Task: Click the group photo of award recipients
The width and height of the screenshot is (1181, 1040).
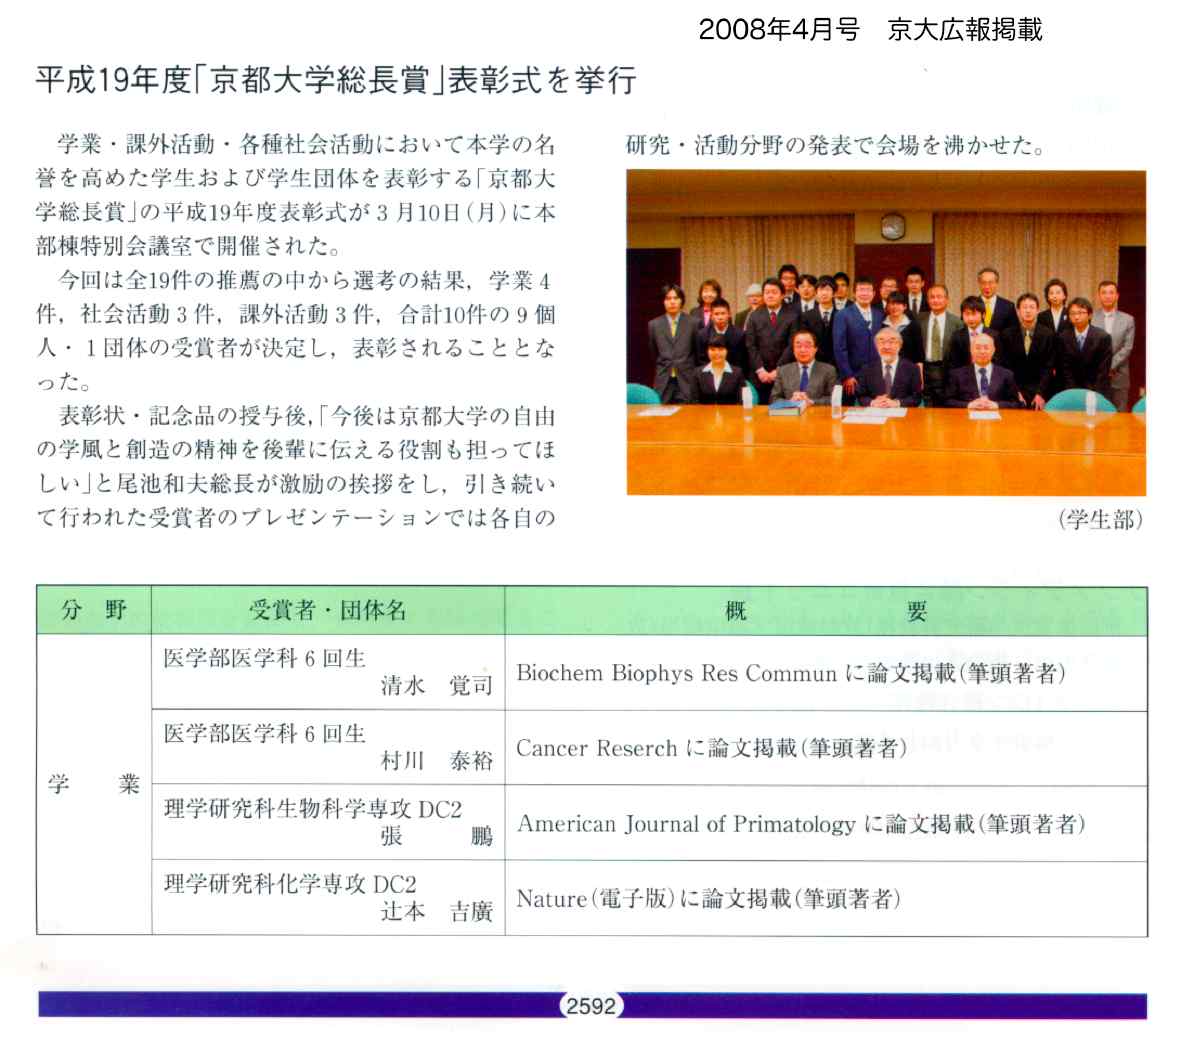Action: click(885, 332)
